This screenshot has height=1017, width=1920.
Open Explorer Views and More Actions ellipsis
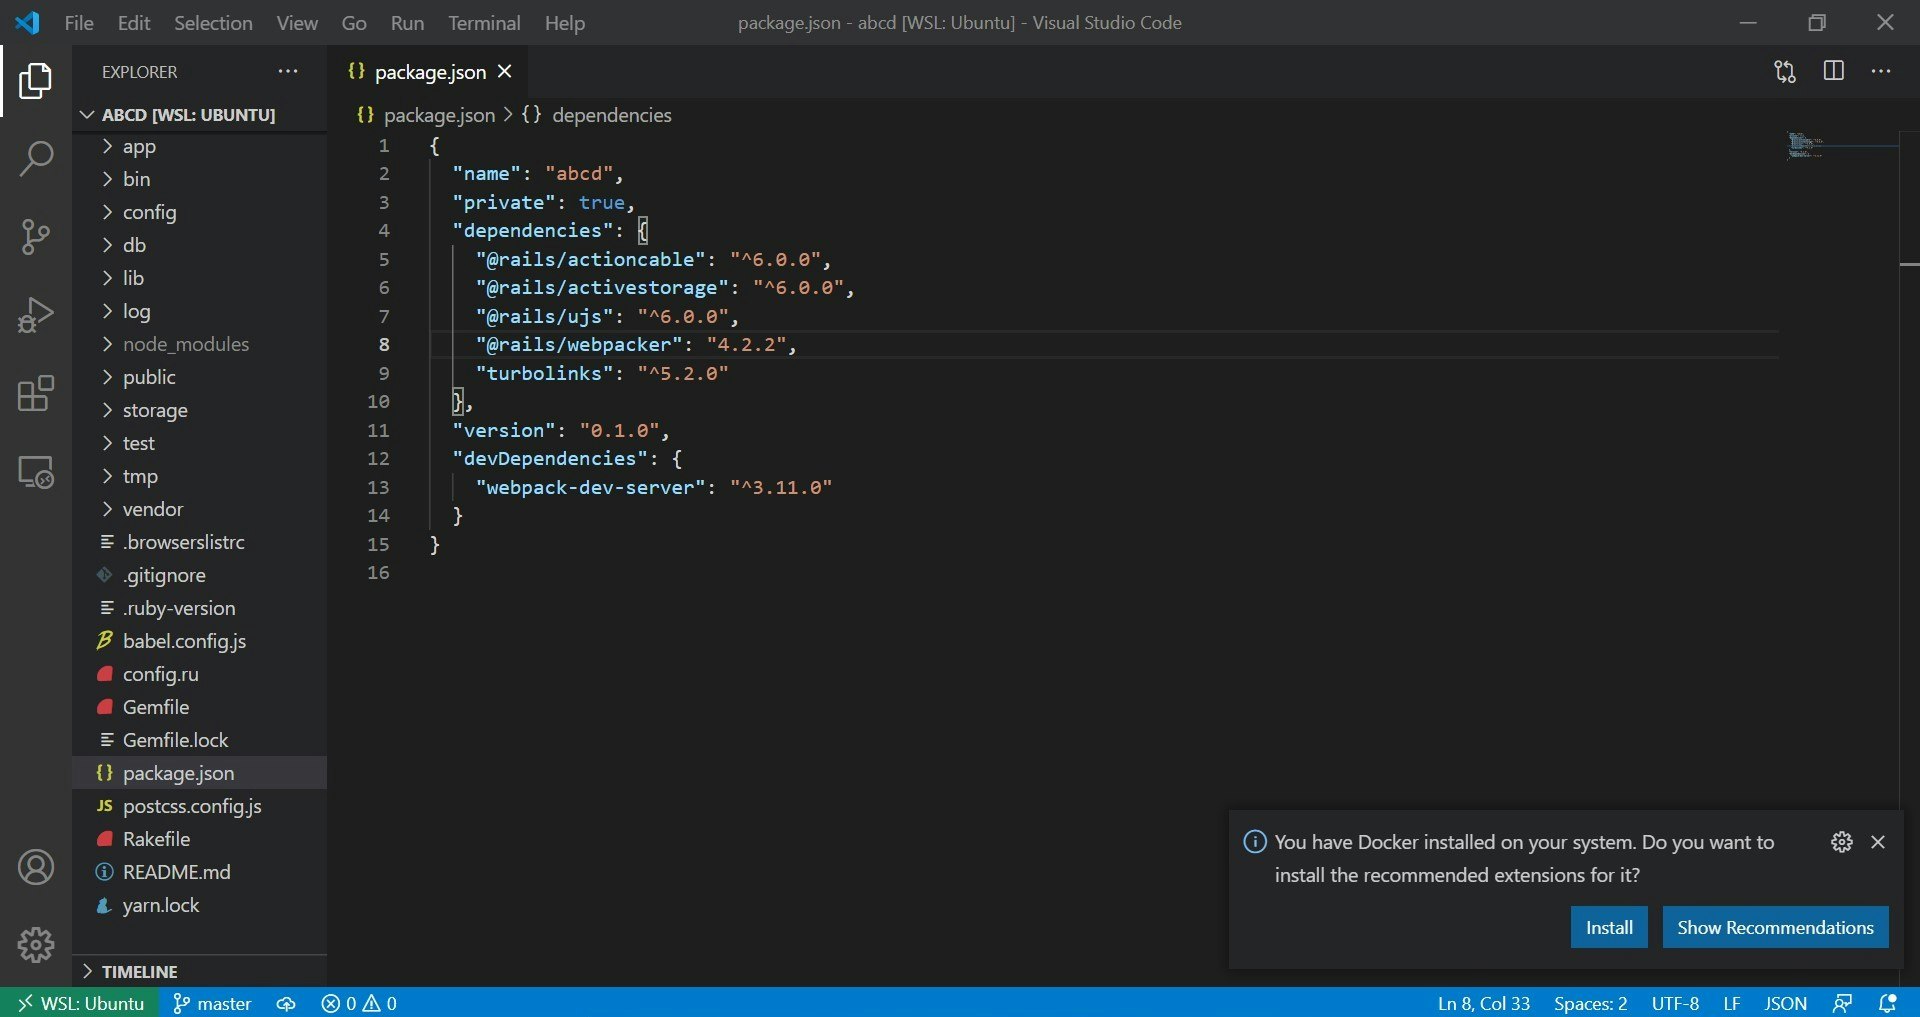[288, 71]
